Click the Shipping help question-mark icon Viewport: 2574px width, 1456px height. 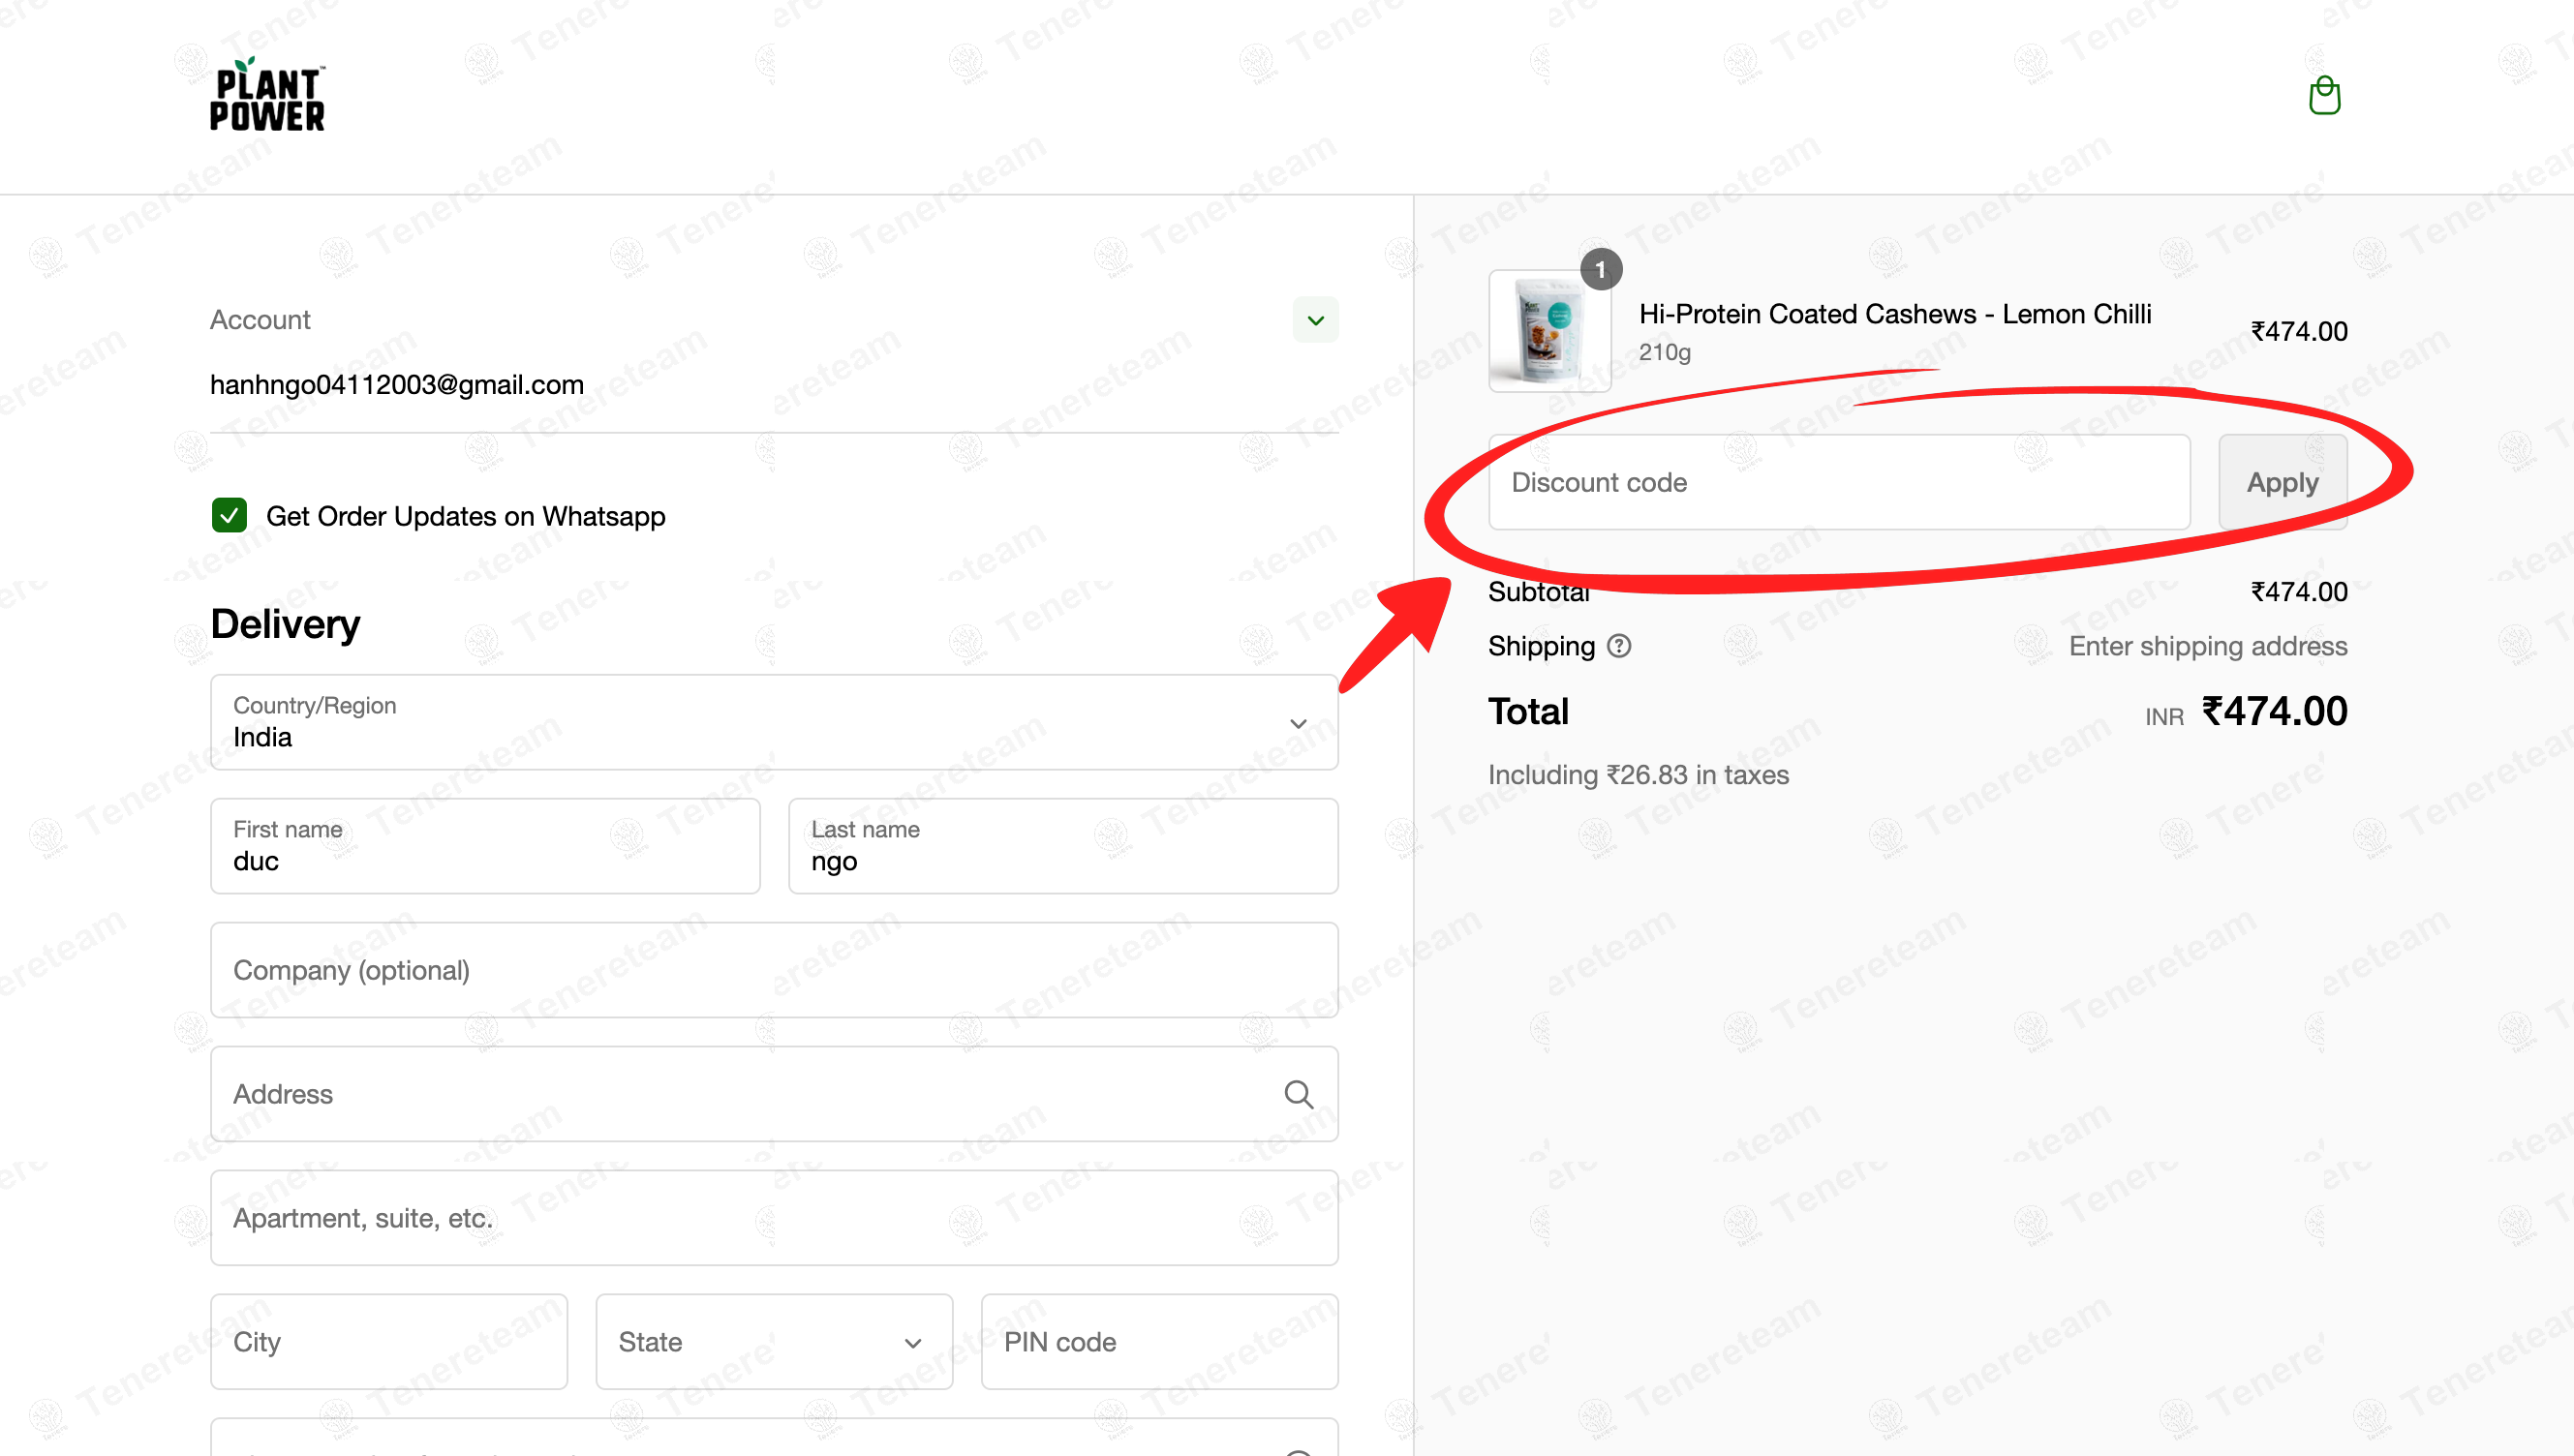point(1619,646)
